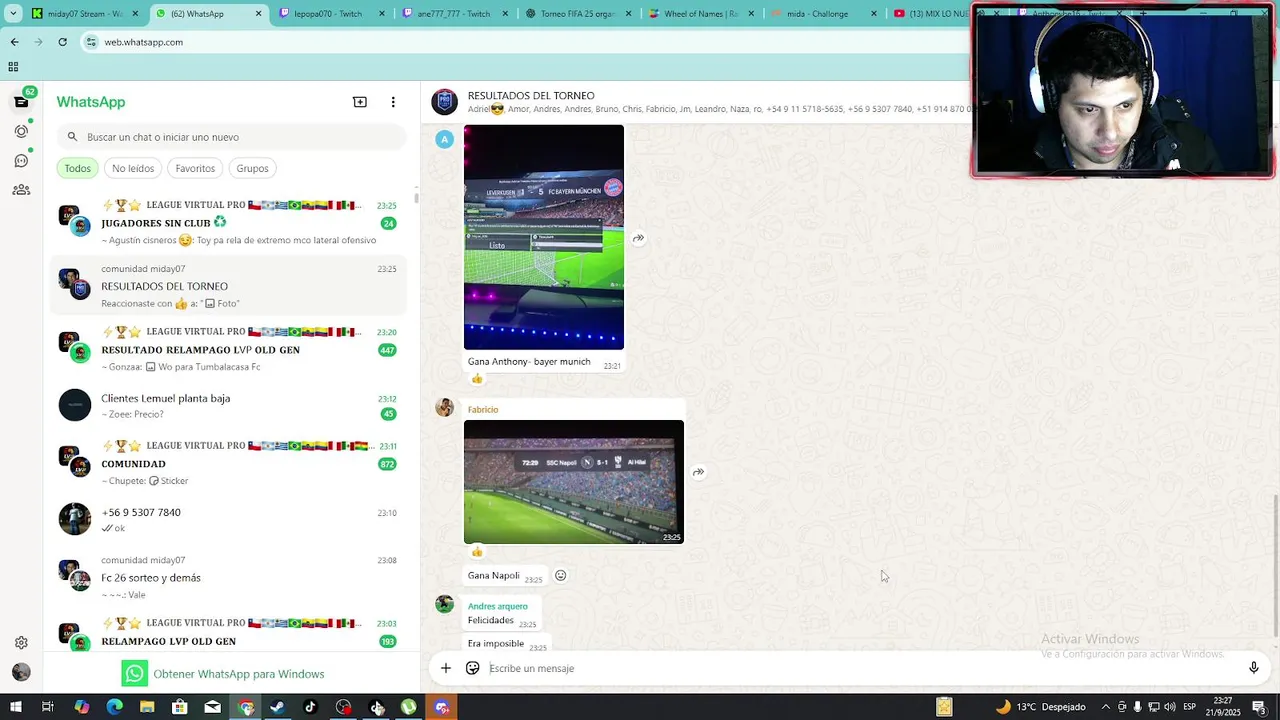Forward the Napoli image message
This screenshot has height=720, width=1280.
[x=698, y=472]
